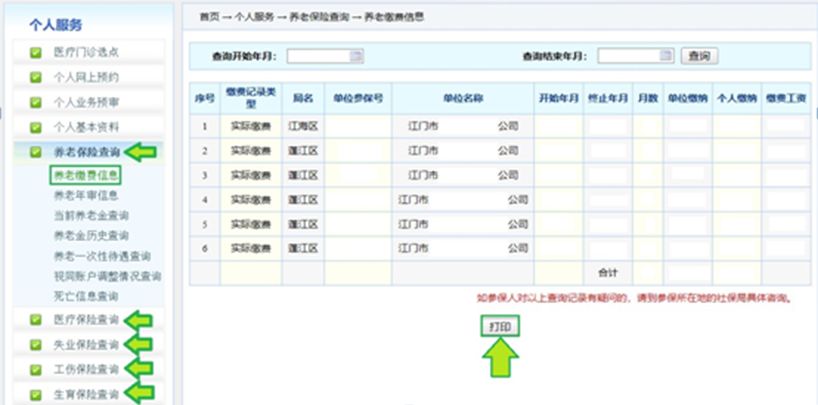Click the green check icon next to 医疗门诊选点
Screen dimensions: 818x405
pyautogui.click(x=35, y=52)
